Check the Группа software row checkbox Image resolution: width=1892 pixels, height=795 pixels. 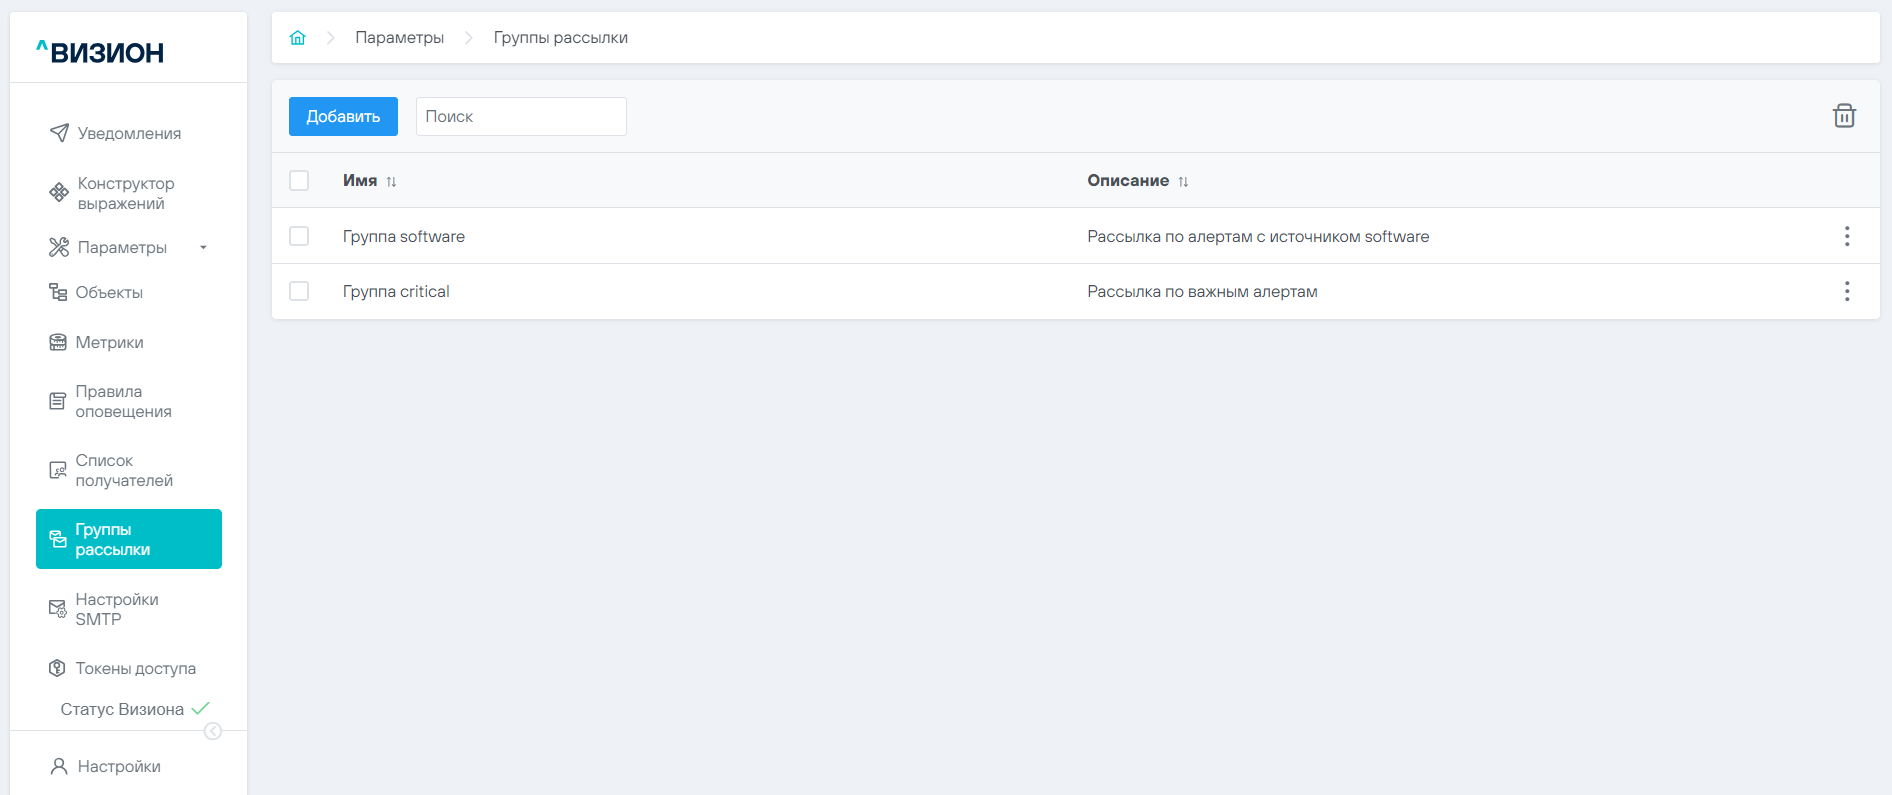pyautogui.click(x=299, y=236)
